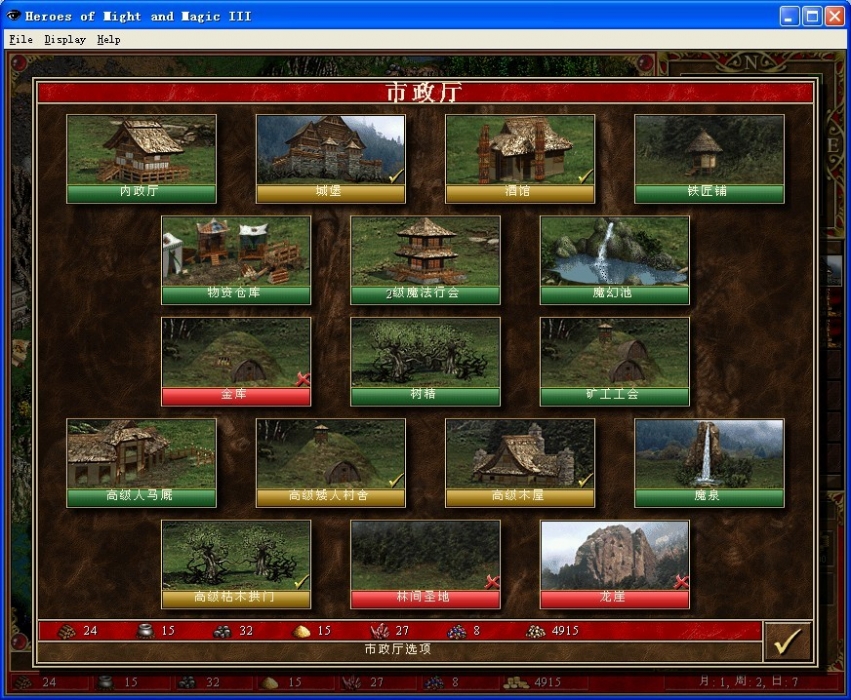This screenshot has width=851, height=700.
Task: Select the 高级枯木拱门 building tile
Action: (236, 564)
